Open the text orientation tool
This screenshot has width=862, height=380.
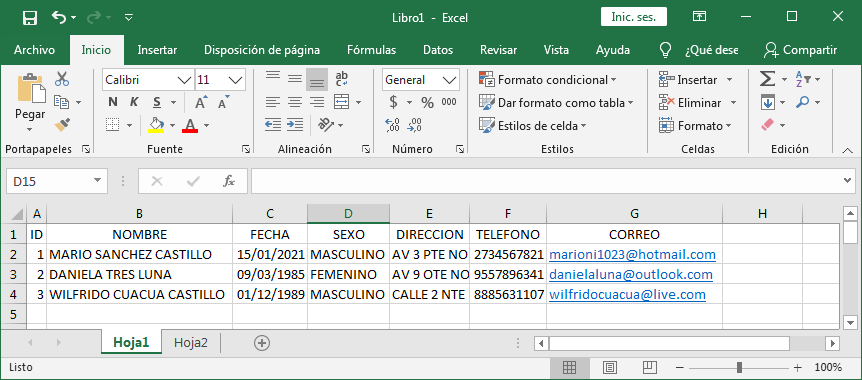click(327, 125)
